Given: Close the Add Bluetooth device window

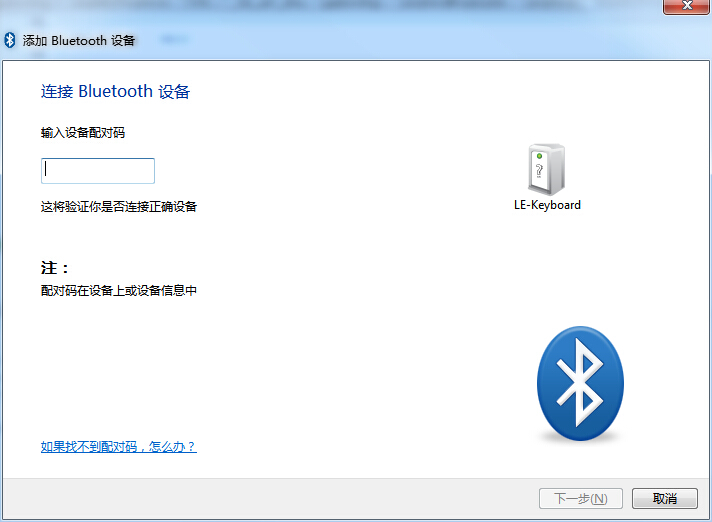Looking at the screenshot, I should click(687, 6).
